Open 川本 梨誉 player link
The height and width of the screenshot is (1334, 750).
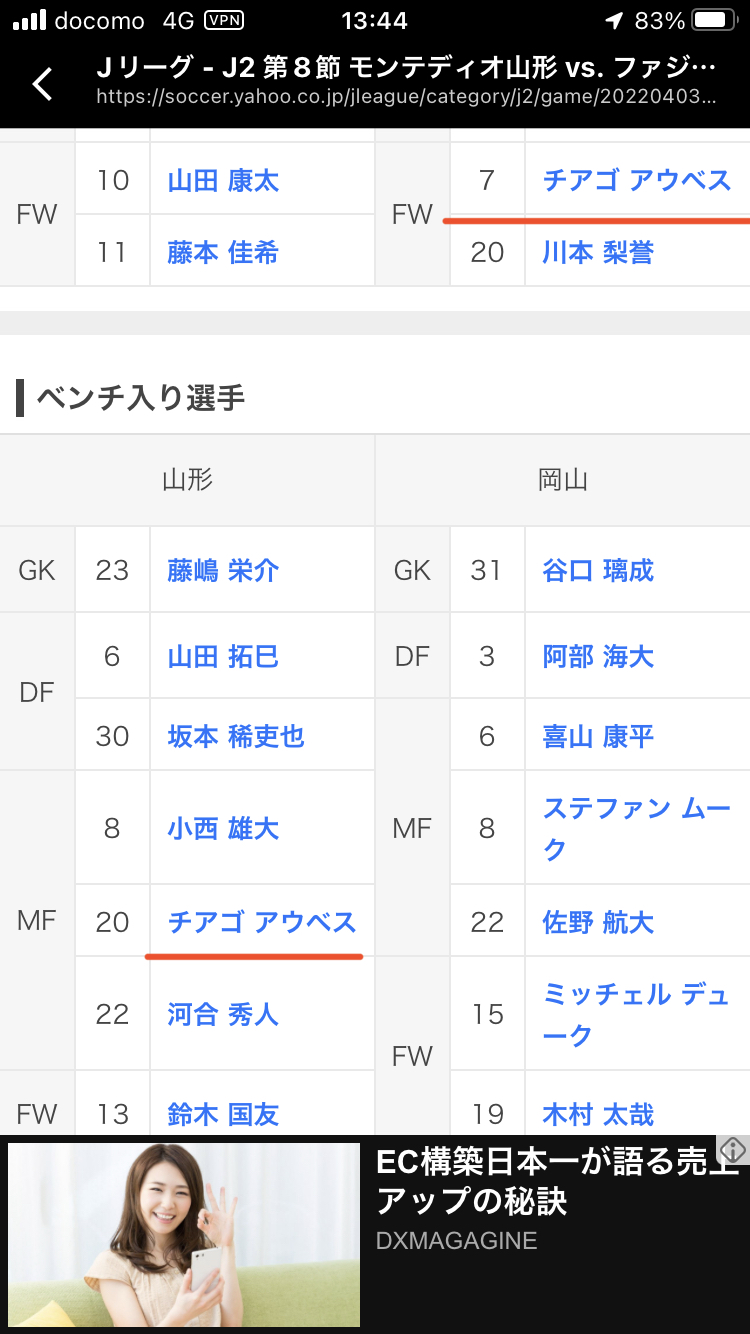598,252
